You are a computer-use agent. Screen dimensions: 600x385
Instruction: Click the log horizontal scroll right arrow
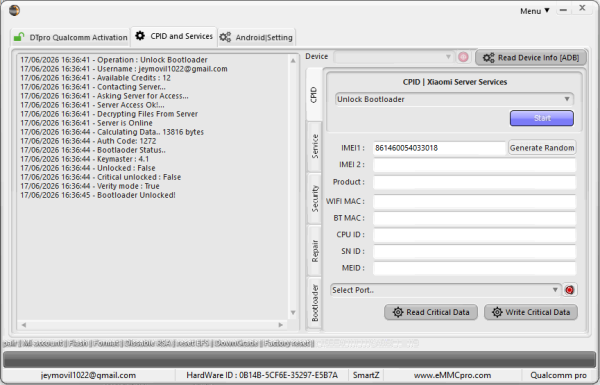pos(280,325)
